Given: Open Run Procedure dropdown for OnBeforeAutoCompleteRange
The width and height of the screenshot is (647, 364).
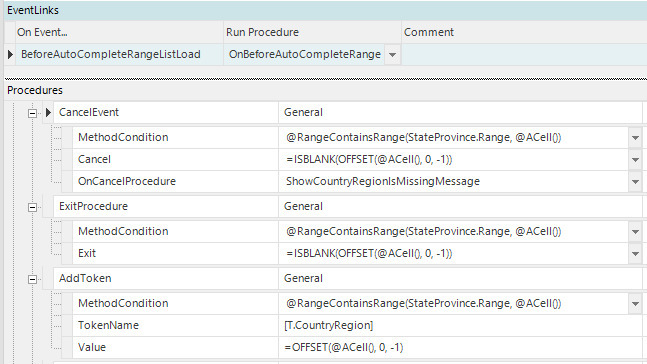Looking at the screenshot, I should click(x=392, y=54).
